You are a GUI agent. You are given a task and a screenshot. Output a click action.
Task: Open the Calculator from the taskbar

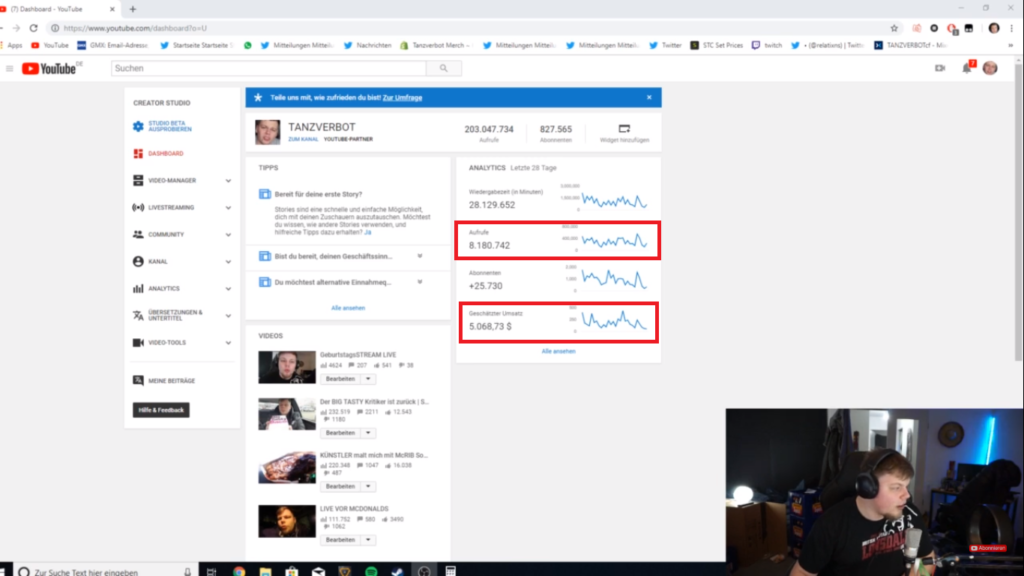point(451,571)
